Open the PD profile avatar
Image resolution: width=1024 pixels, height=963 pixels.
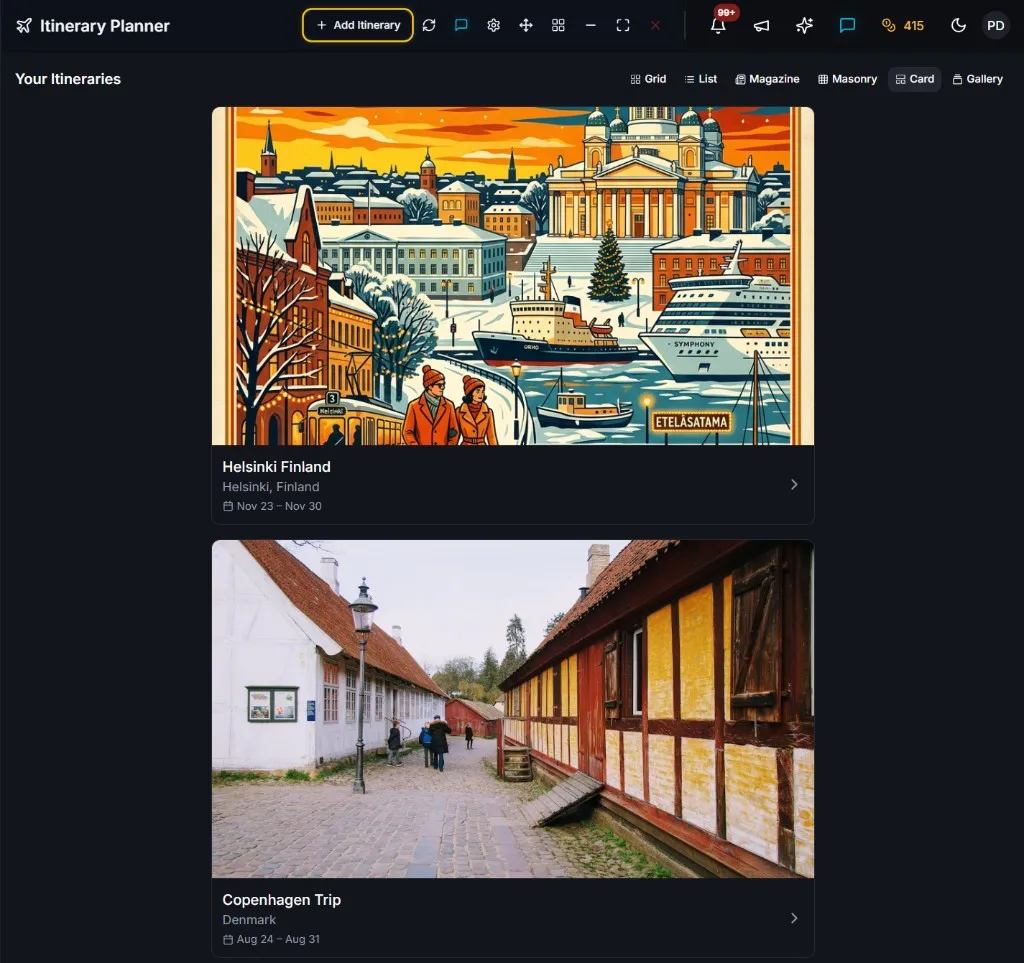click(x=995, y=25)
